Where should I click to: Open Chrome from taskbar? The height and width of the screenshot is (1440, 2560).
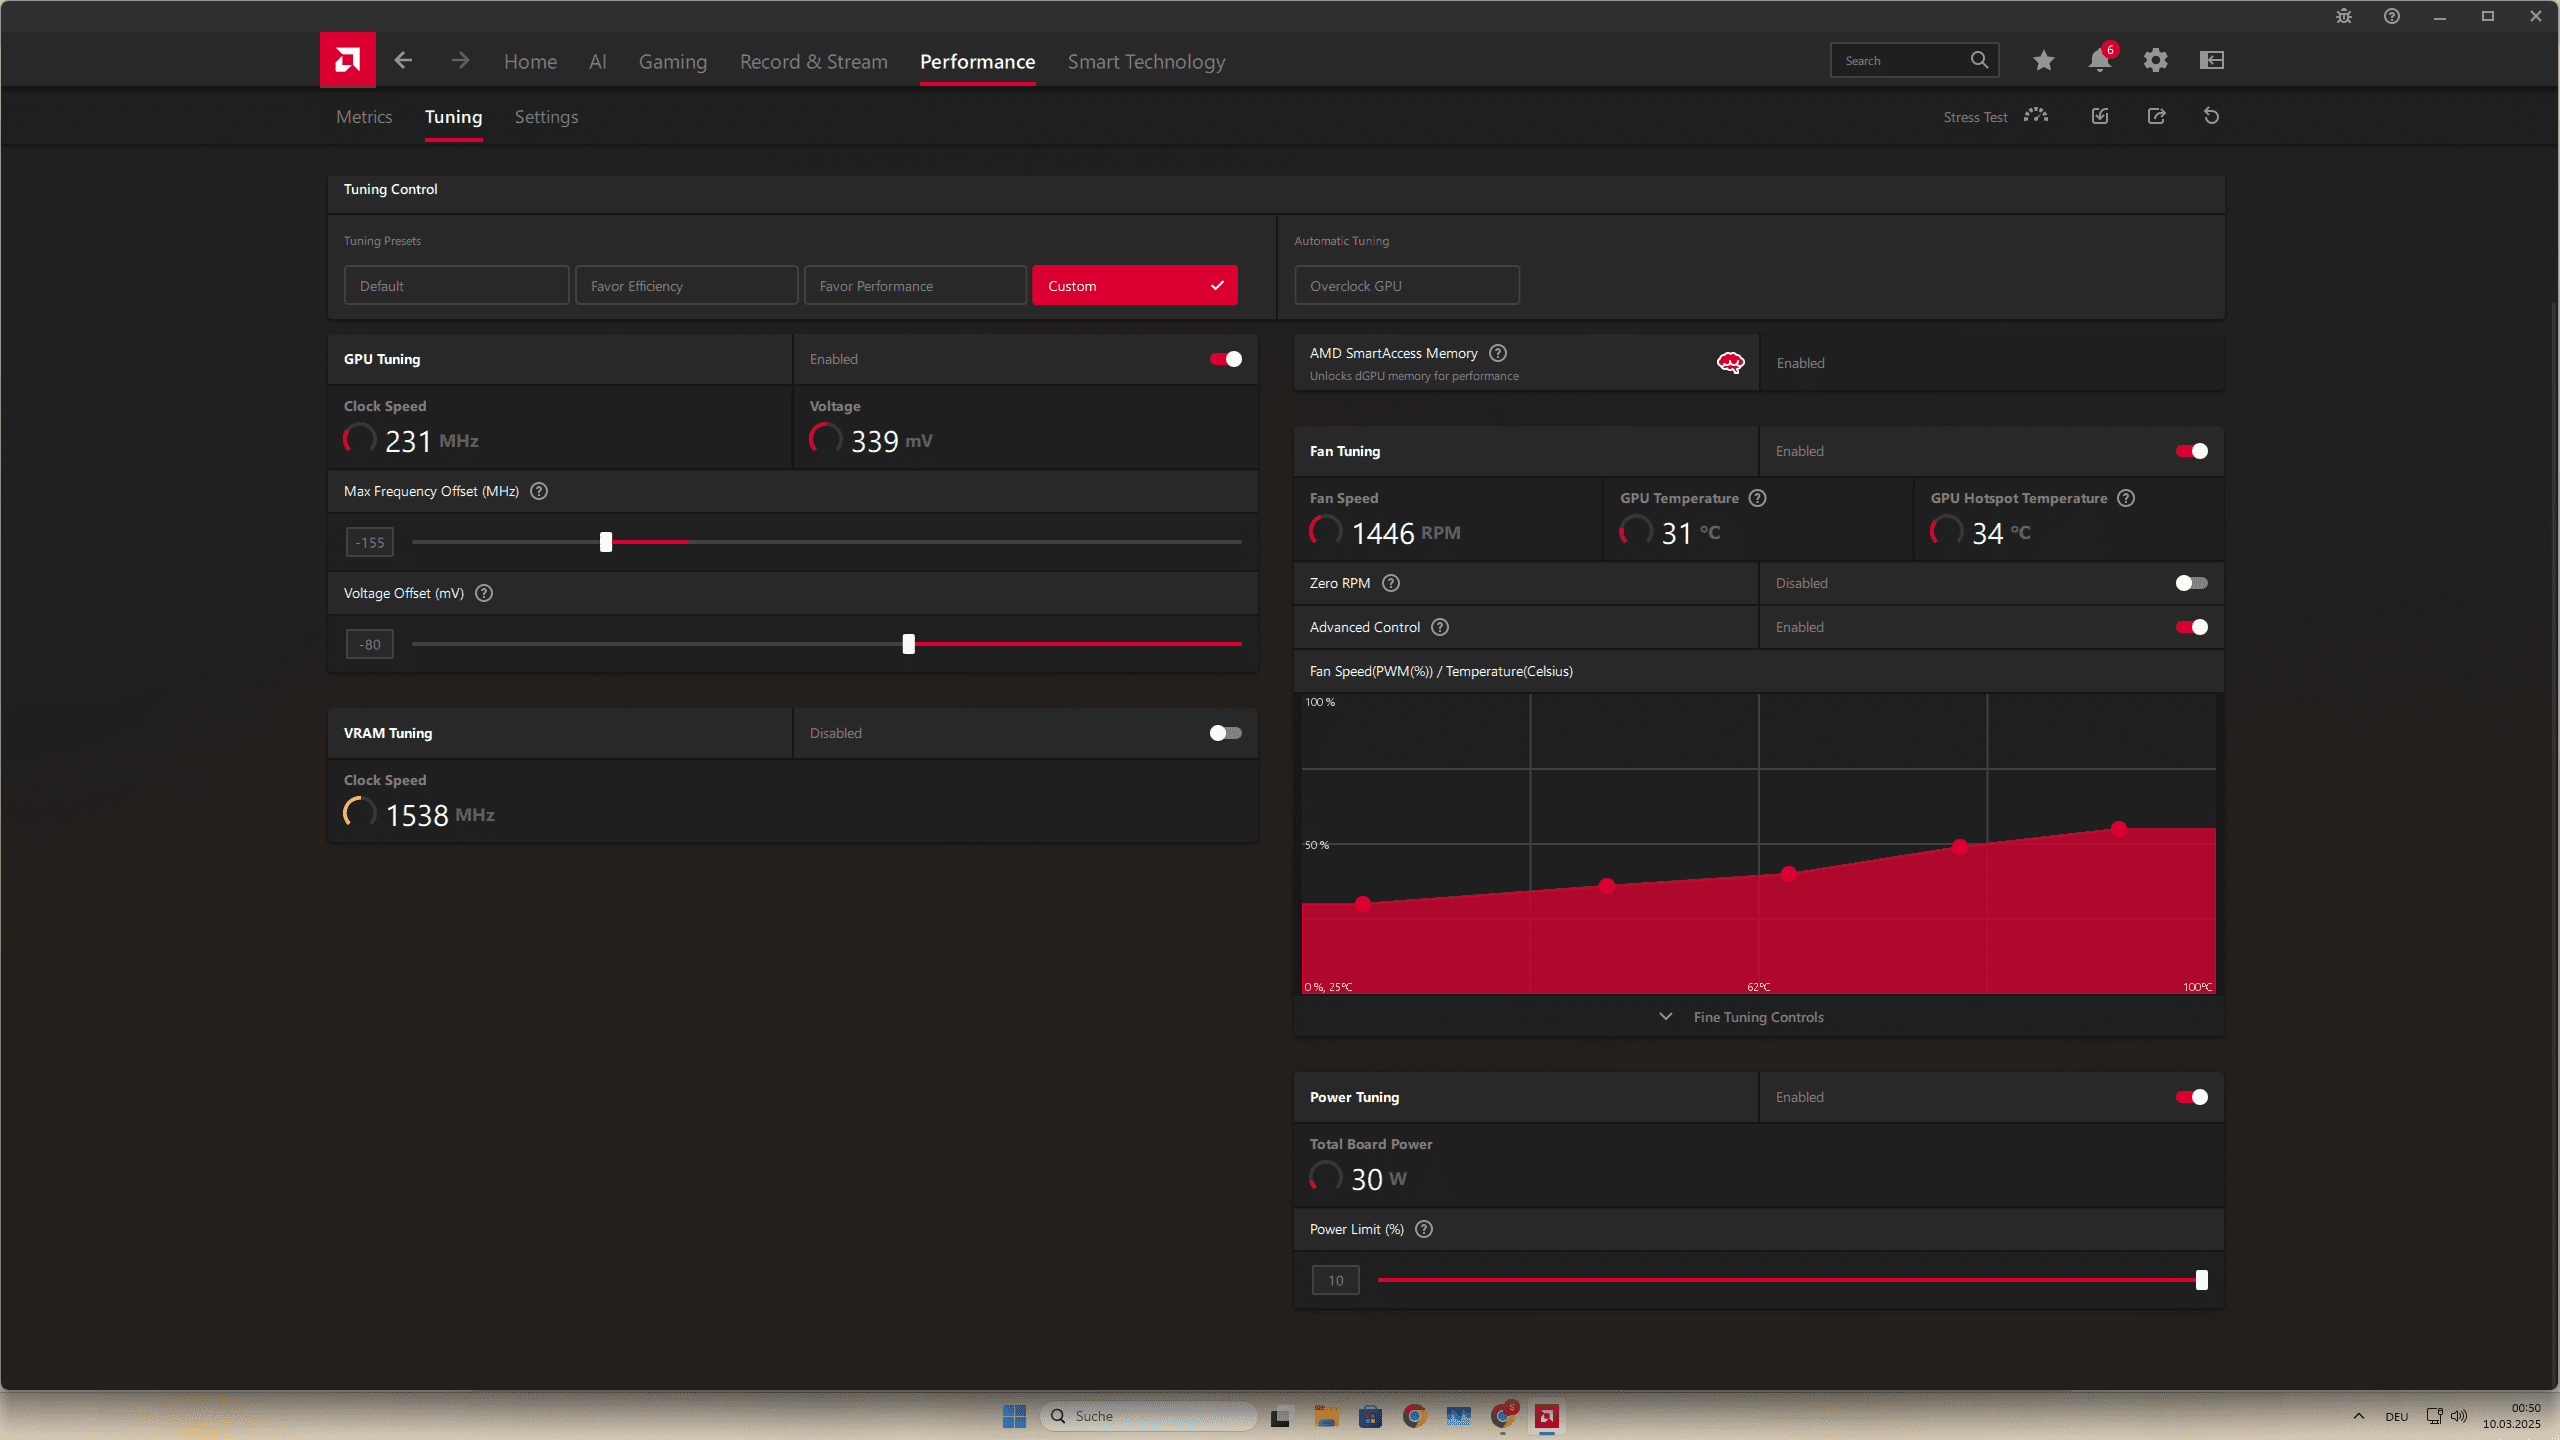click(x=1414, y=1416)
